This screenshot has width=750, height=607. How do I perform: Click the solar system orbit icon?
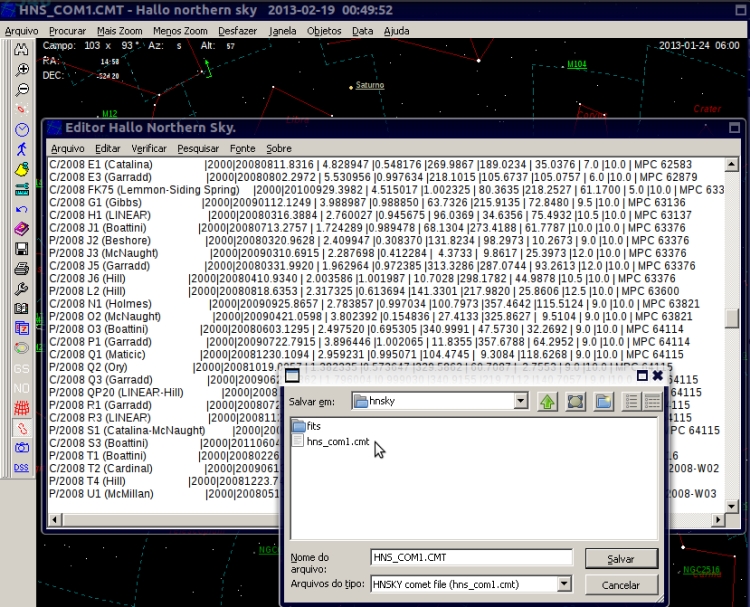click(x=22, y=348)
